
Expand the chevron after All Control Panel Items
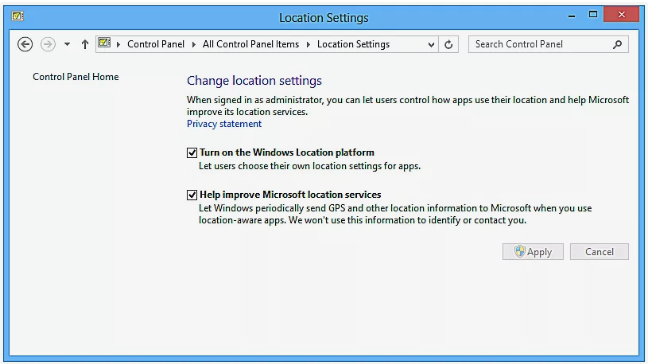click(x=308, y=44)
